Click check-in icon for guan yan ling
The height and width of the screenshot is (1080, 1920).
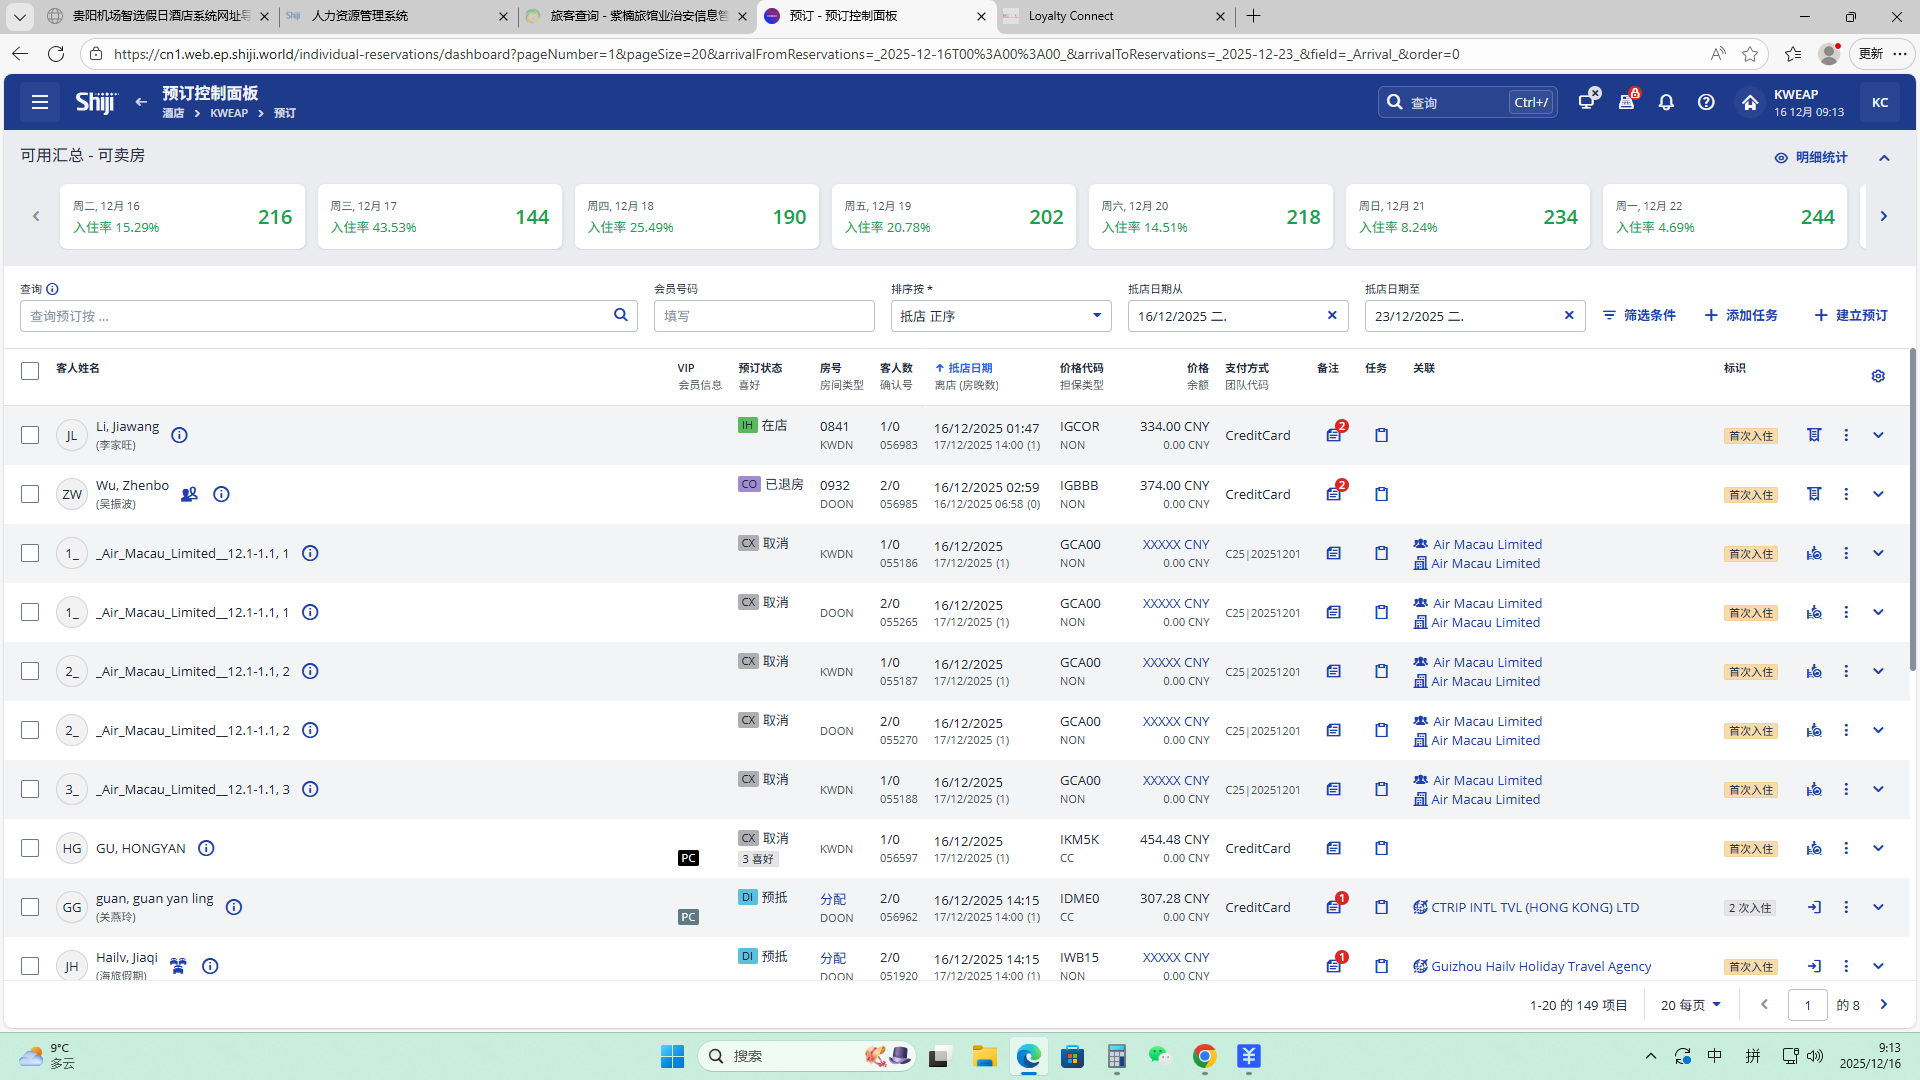click(1814, 907)
